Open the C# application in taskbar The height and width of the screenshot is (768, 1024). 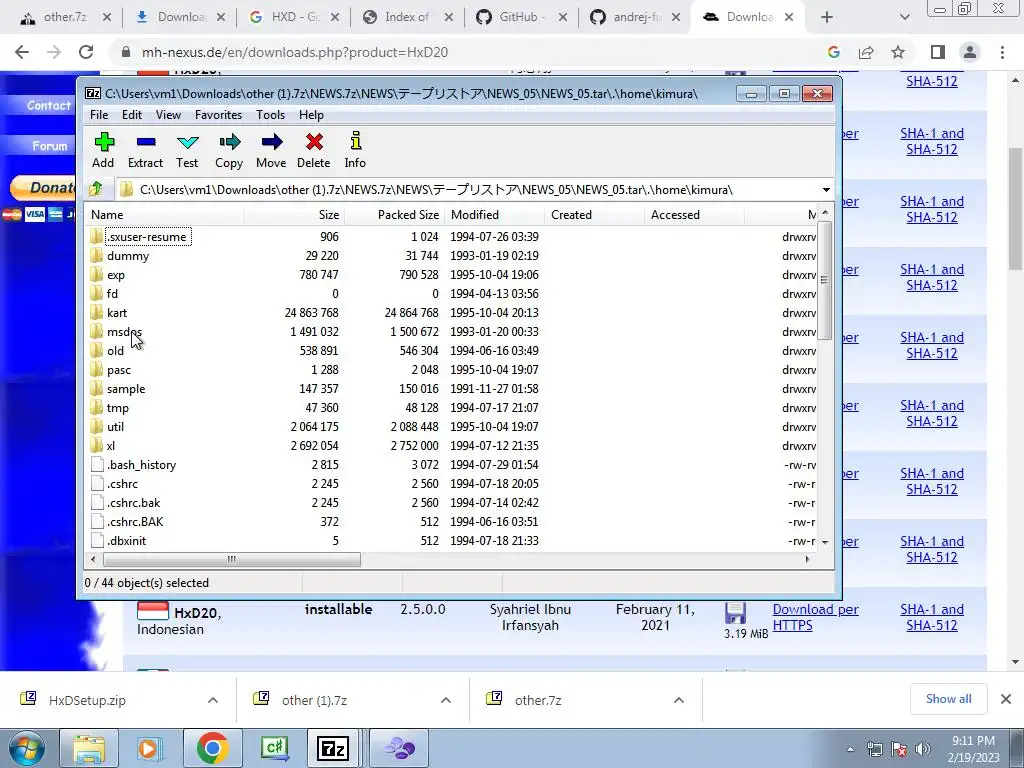point(274,748)
